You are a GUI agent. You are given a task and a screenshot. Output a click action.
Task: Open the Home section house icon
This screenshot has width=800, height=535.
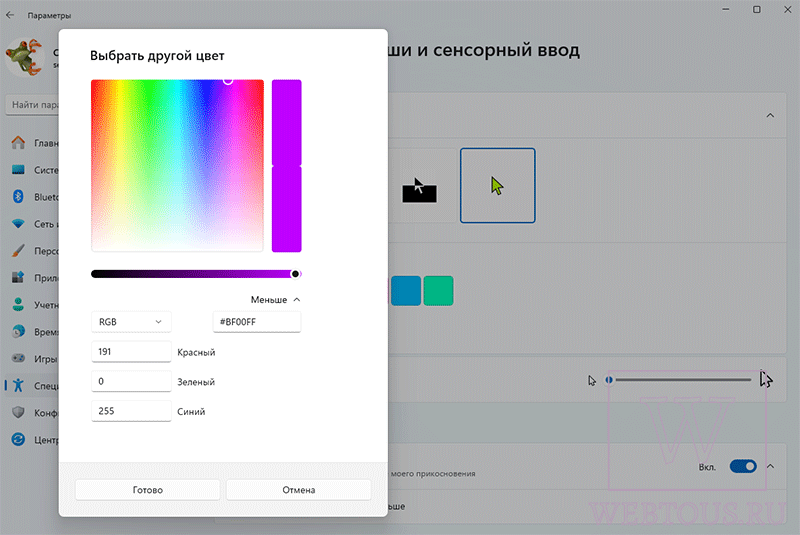point(18,143)
